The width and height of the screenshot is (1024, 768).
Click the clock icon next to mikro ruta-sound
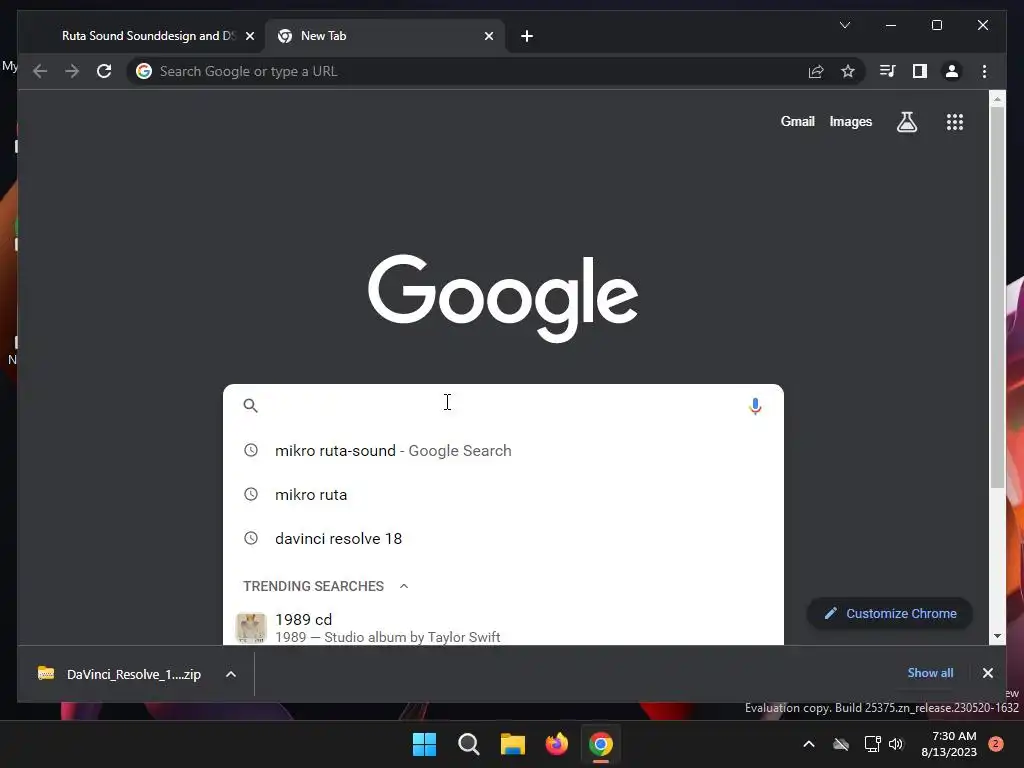[251, 450]
